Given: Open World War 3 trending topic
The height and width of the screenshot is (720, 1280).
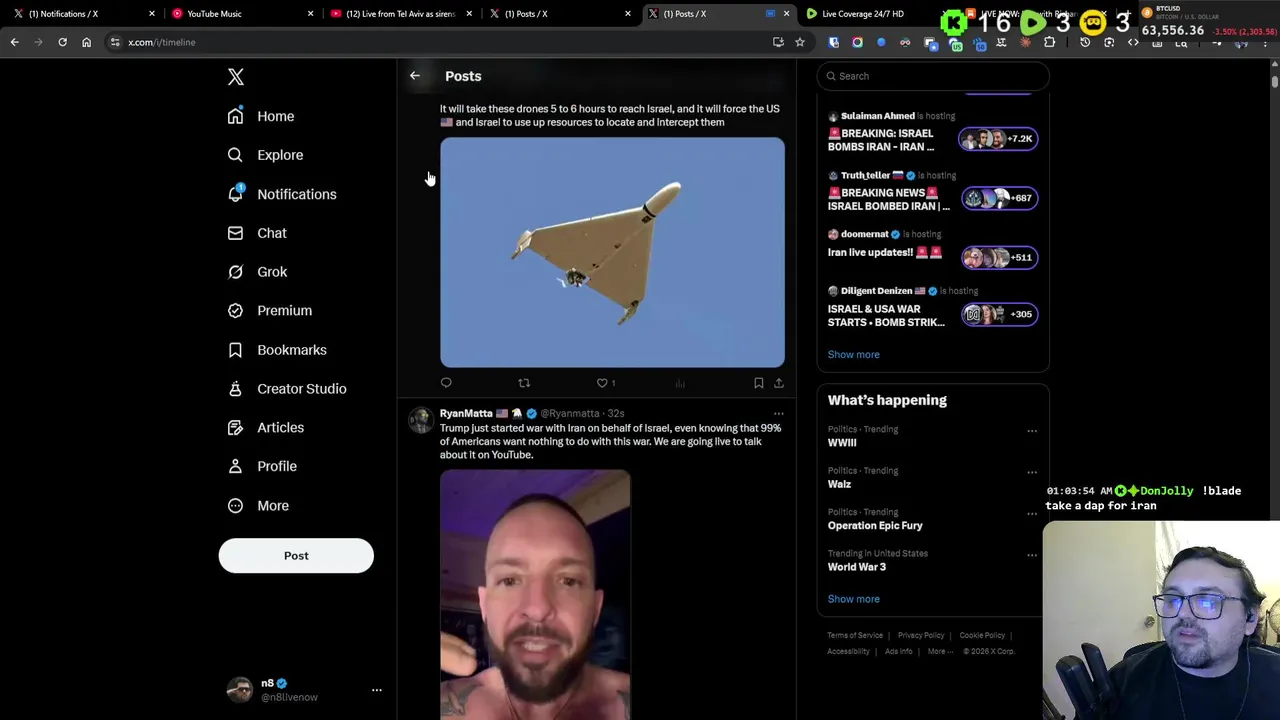Looking at the screenshot, I should (856, 567).
